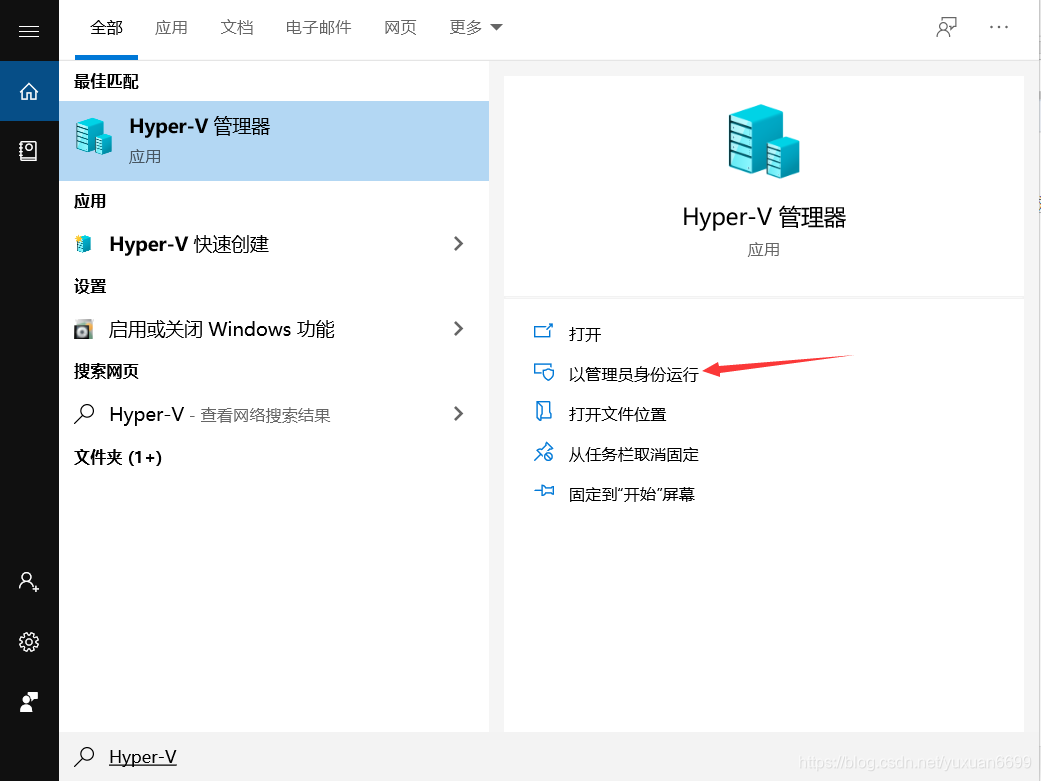The width and height of the screenshot is (1041, 781).
Task: Open the hamburger menu at the sidebar top
Action: click(29, 31)
